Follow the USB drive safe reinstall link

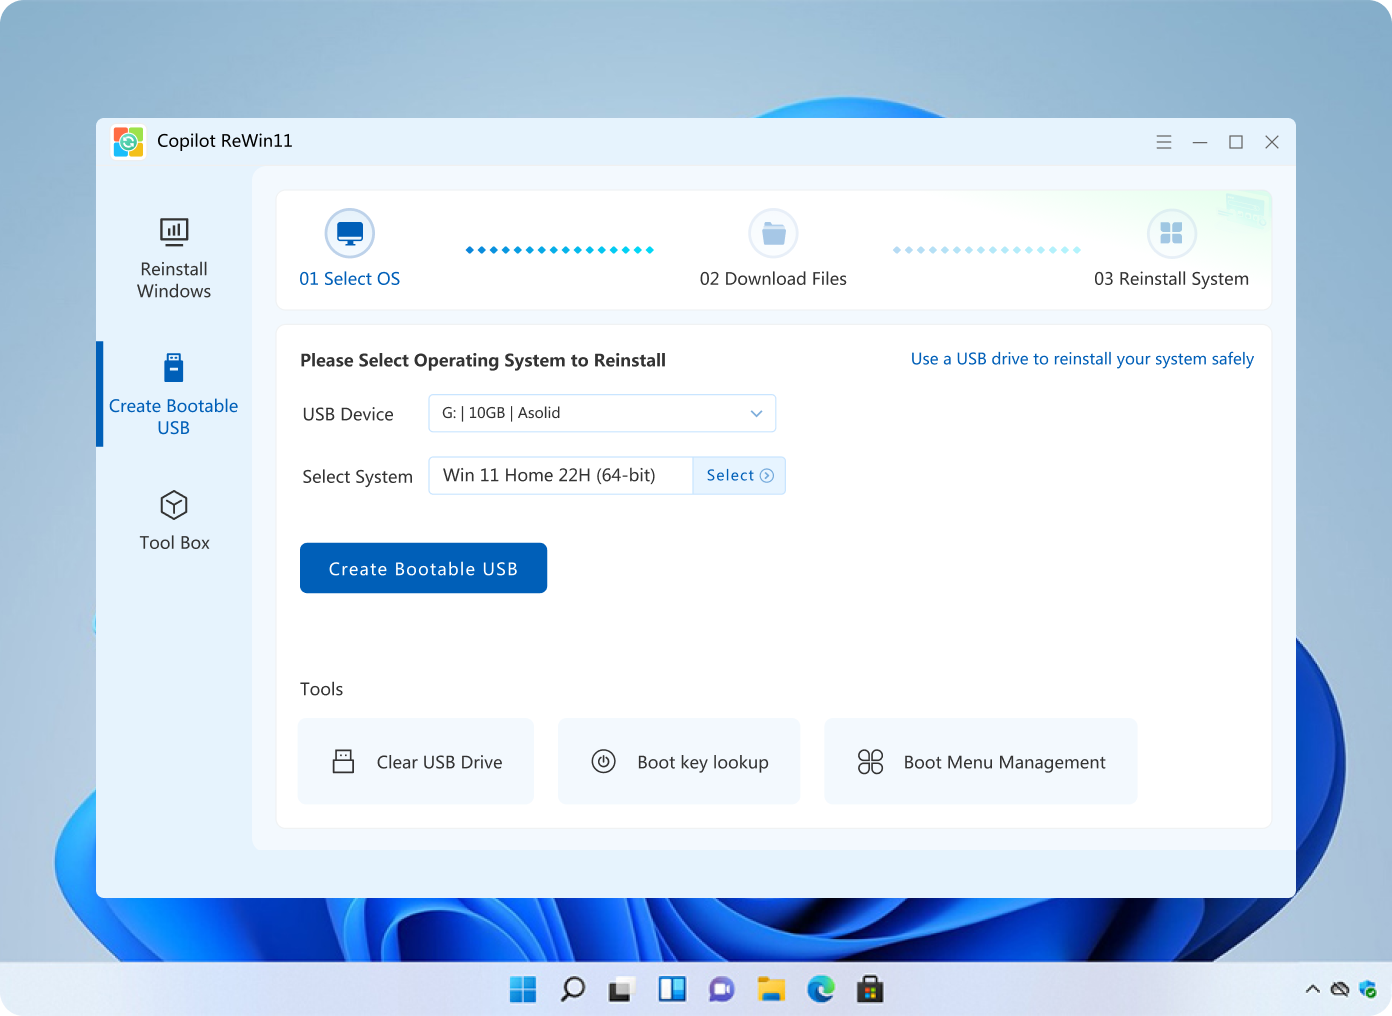coord(1082,359)
